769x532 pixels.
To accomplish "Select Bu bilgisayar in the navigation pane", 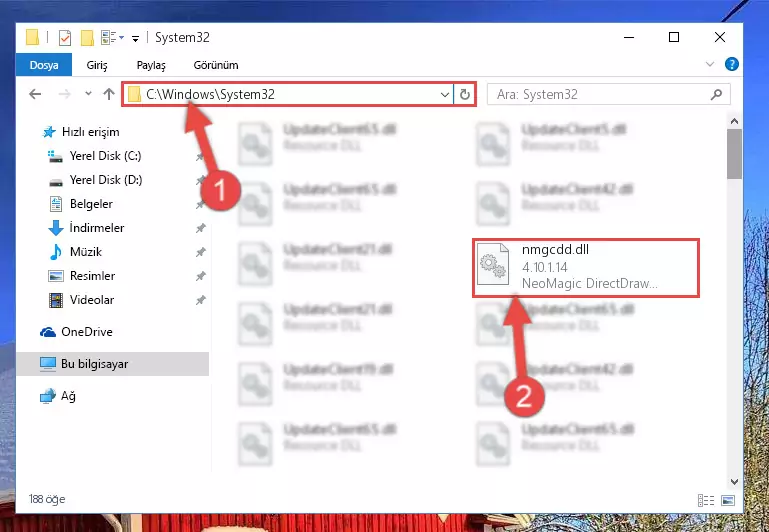I will (x=112, y=364).
